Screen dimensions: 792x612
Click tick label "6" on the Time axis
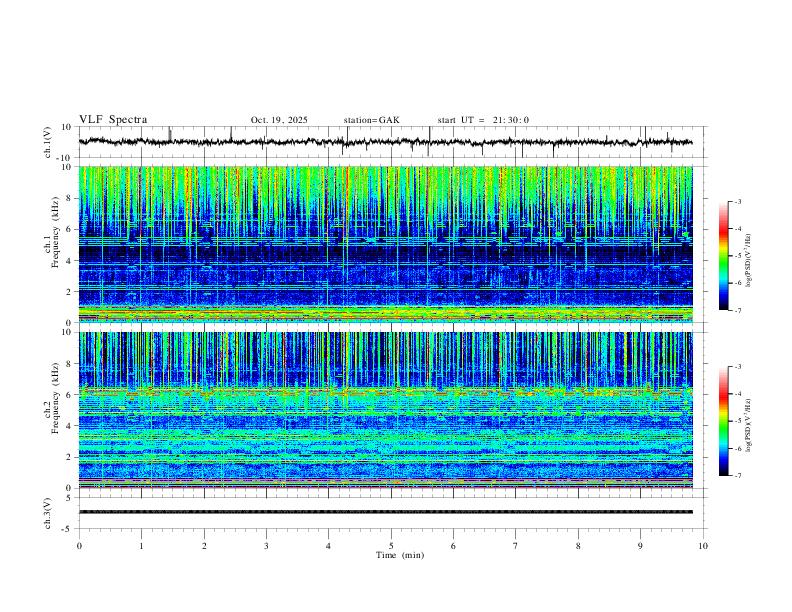point(453,546)
